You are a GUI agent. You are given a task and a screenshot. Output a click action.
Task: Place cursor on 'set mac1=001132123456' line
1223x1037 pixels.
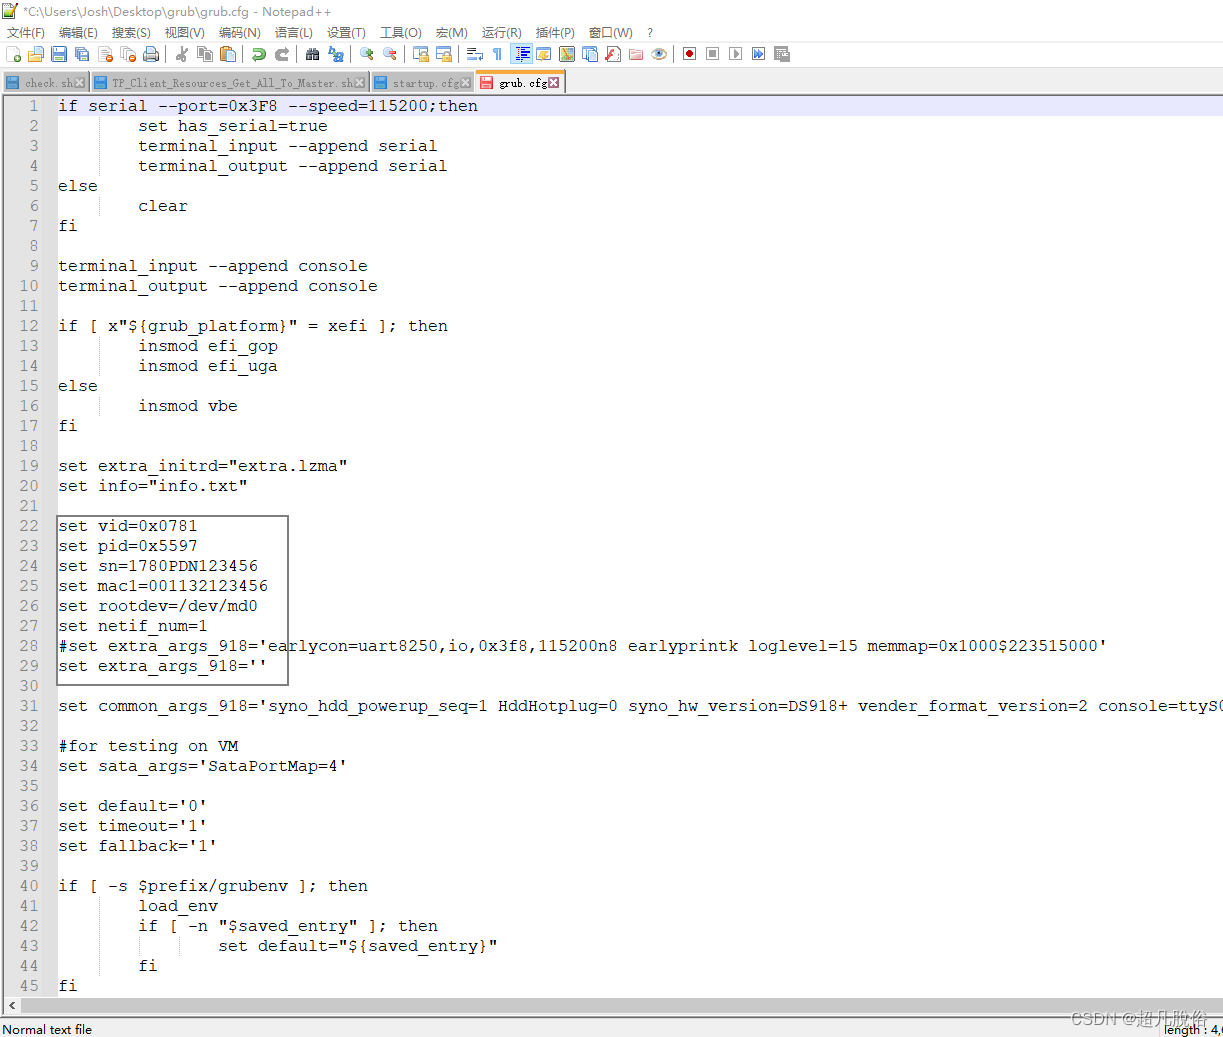(x=163, y=586)
